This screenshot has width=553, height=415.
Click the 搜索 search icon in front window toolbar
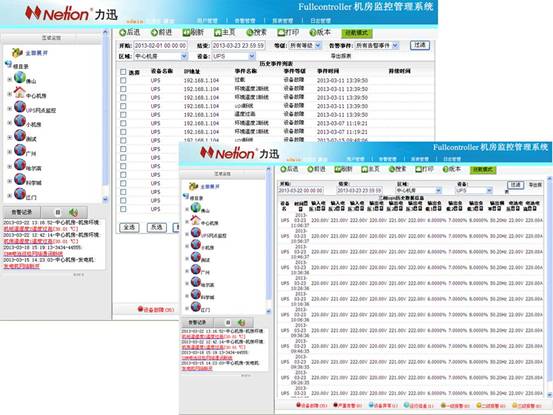coord(391,169)
